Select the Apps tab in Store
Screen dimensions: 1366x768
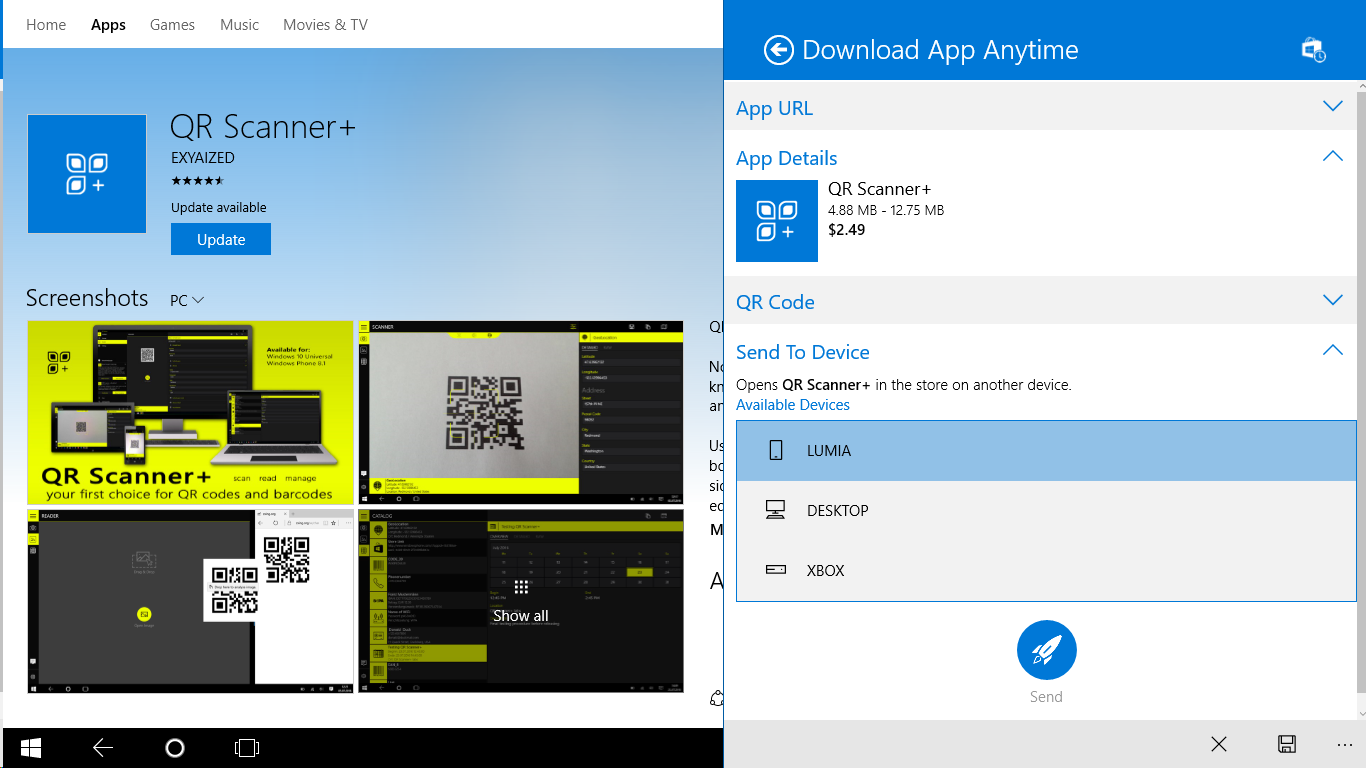click(108, 24)
